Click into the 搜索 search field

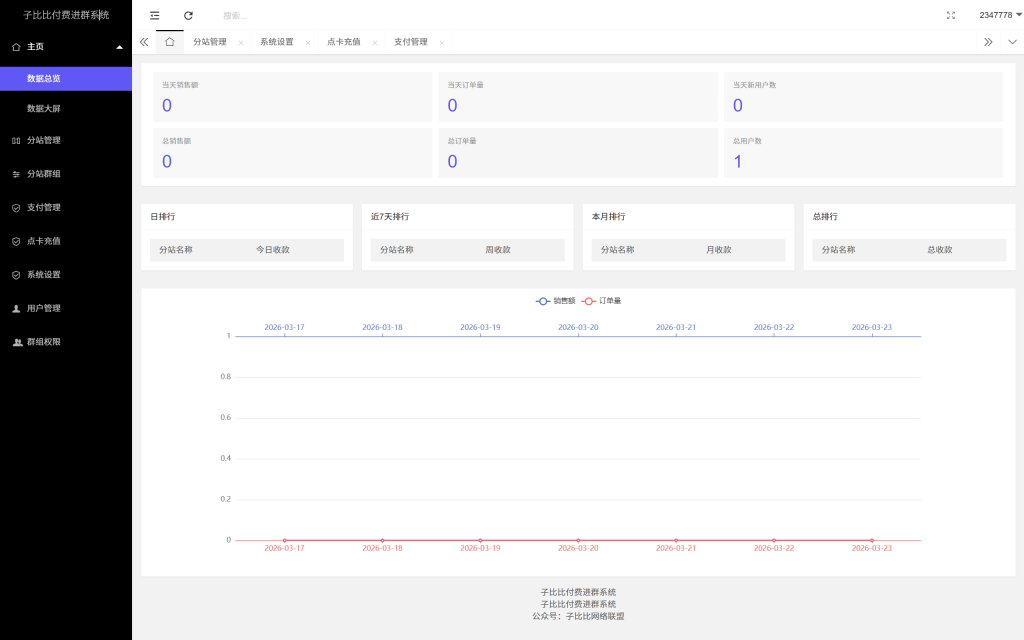click(240, 15)
